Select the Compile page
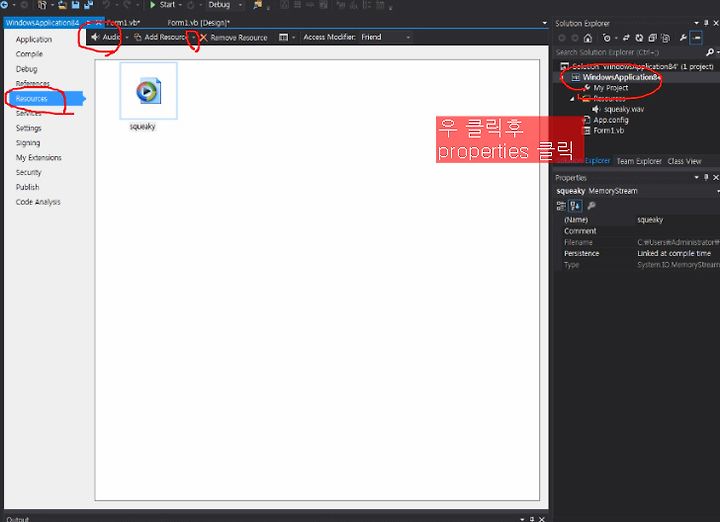Screen dimensions: 720x522 [x=29, y=54]
